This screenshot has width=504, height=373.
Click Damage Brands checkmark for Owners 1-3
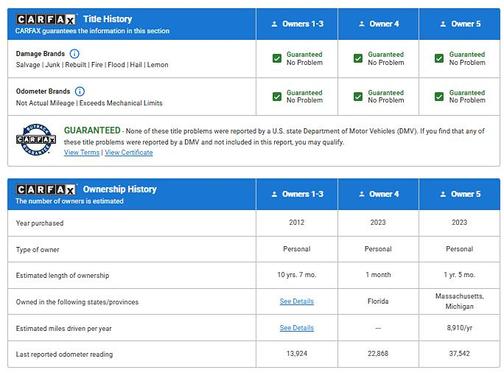coord(277,58)
